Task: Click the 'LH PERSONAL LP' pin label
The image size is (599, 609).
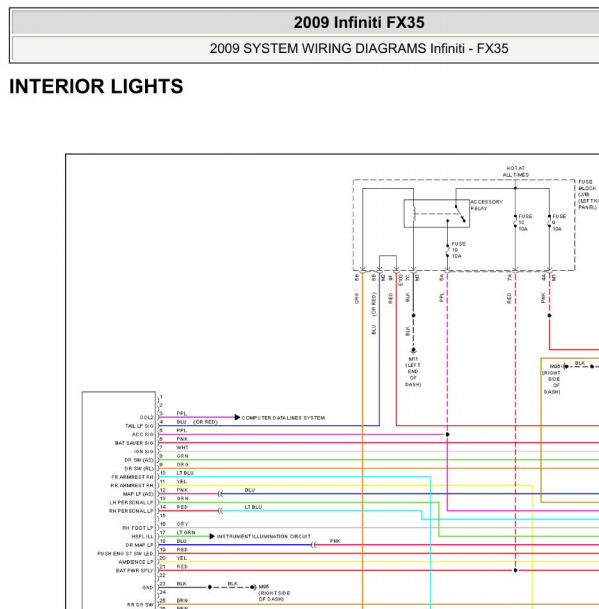Action: pyautogui.click(x=132, y=503)
